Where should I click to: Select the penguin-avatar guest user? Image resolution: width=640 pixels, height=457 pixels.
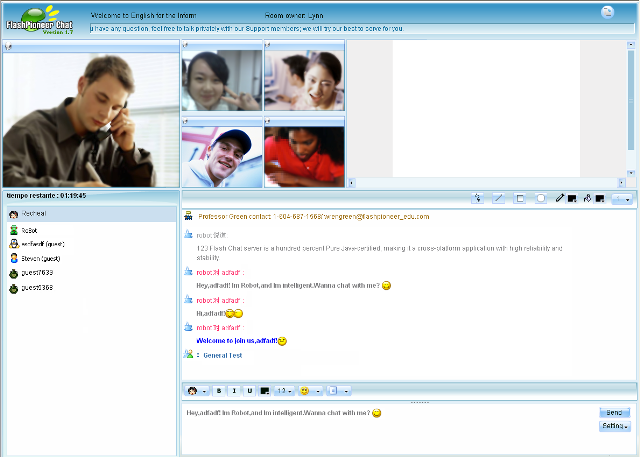(x=91, y=244)
